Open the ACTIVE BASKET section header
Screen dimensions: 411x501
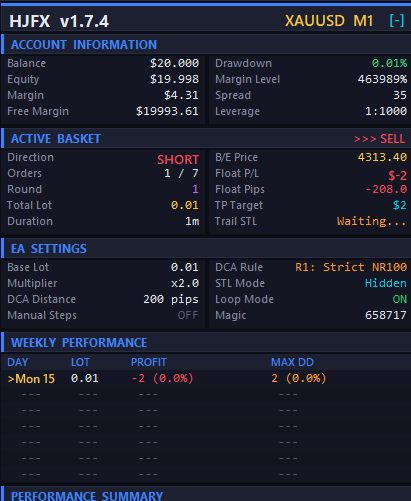[x=206, y=138]
